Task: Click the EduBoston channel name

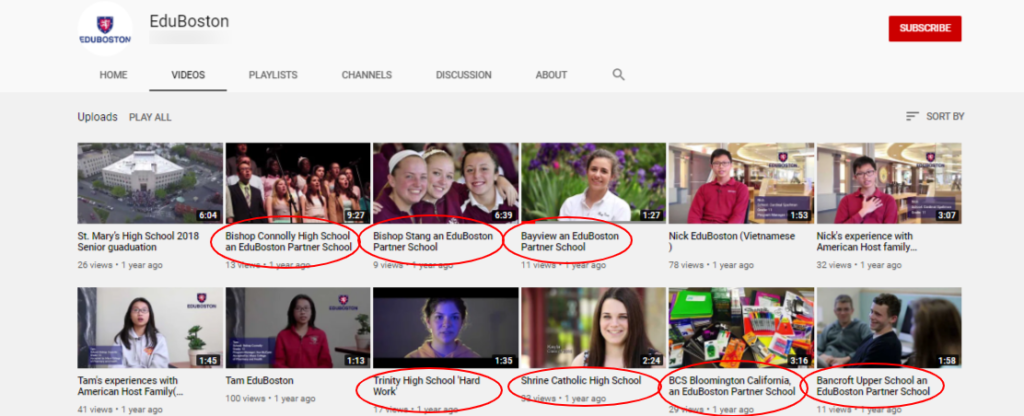Action: pos(189,22)
